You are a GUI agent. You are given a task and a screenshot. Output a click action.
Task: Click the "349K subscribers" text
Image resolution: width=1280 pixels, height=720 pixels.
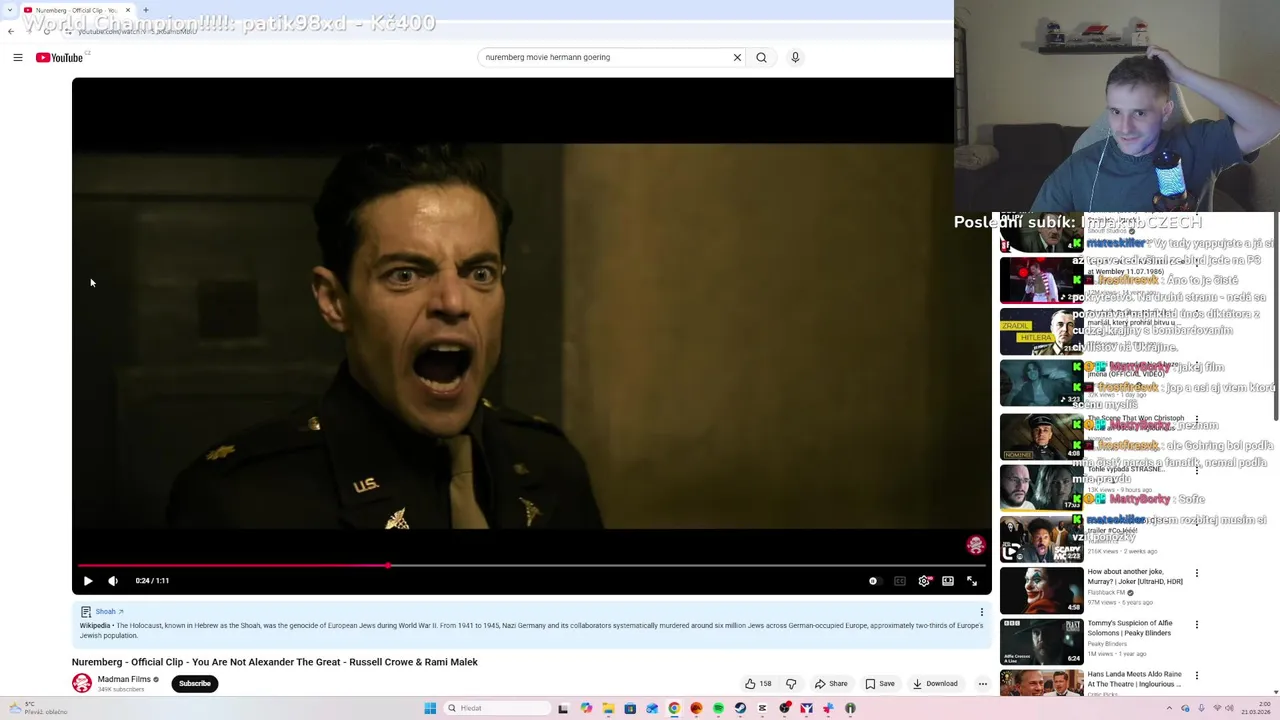[121, 689]
